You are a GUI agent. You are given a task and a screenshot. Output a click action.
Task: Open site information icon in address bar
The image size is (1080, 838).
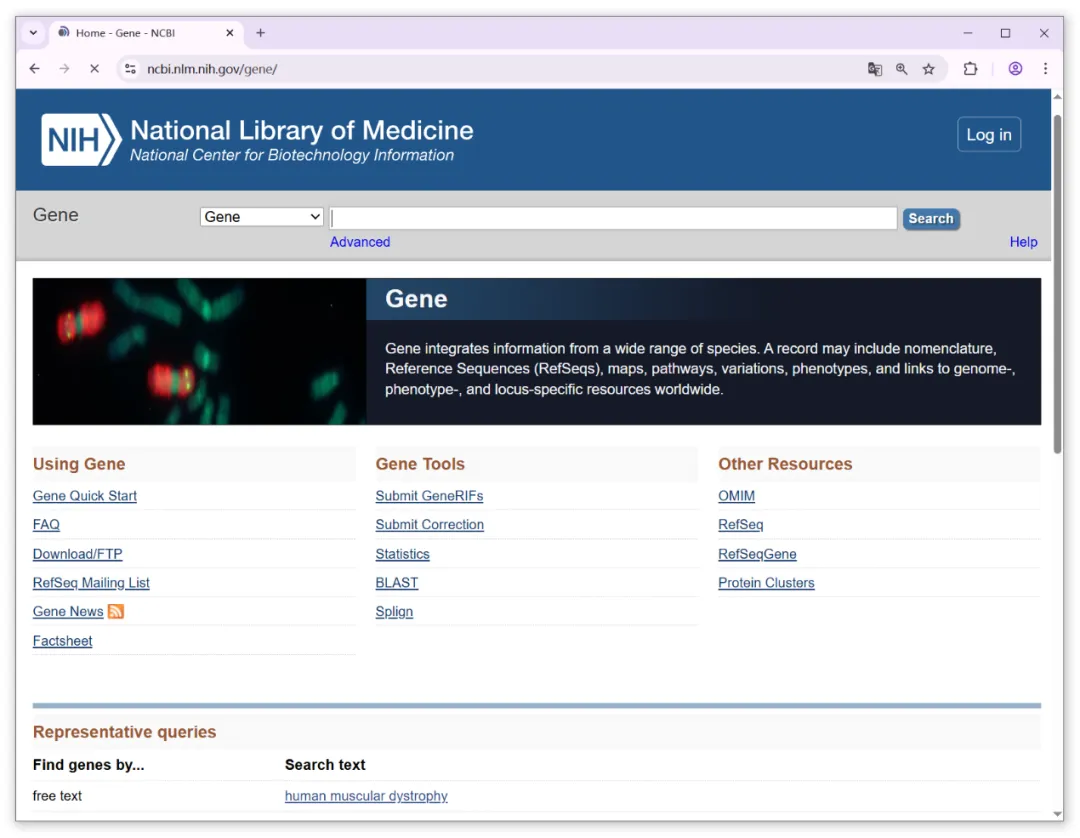pyautogui.click(x=130, y=69)
